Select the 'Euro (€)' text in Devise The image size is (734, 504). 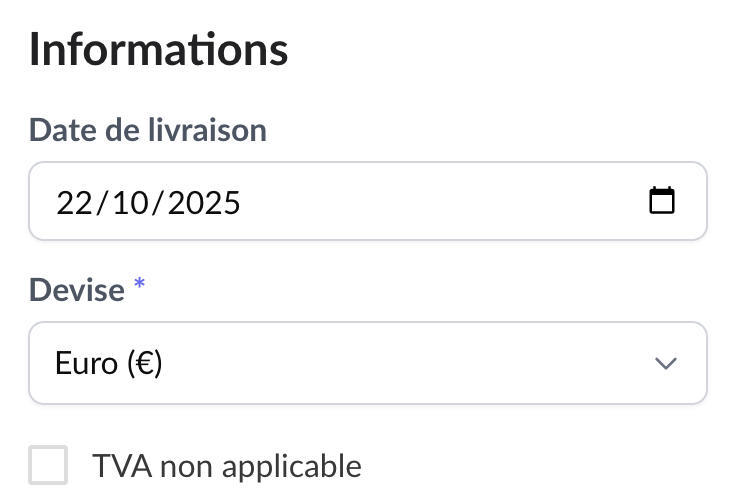click(x=109, y=363)
